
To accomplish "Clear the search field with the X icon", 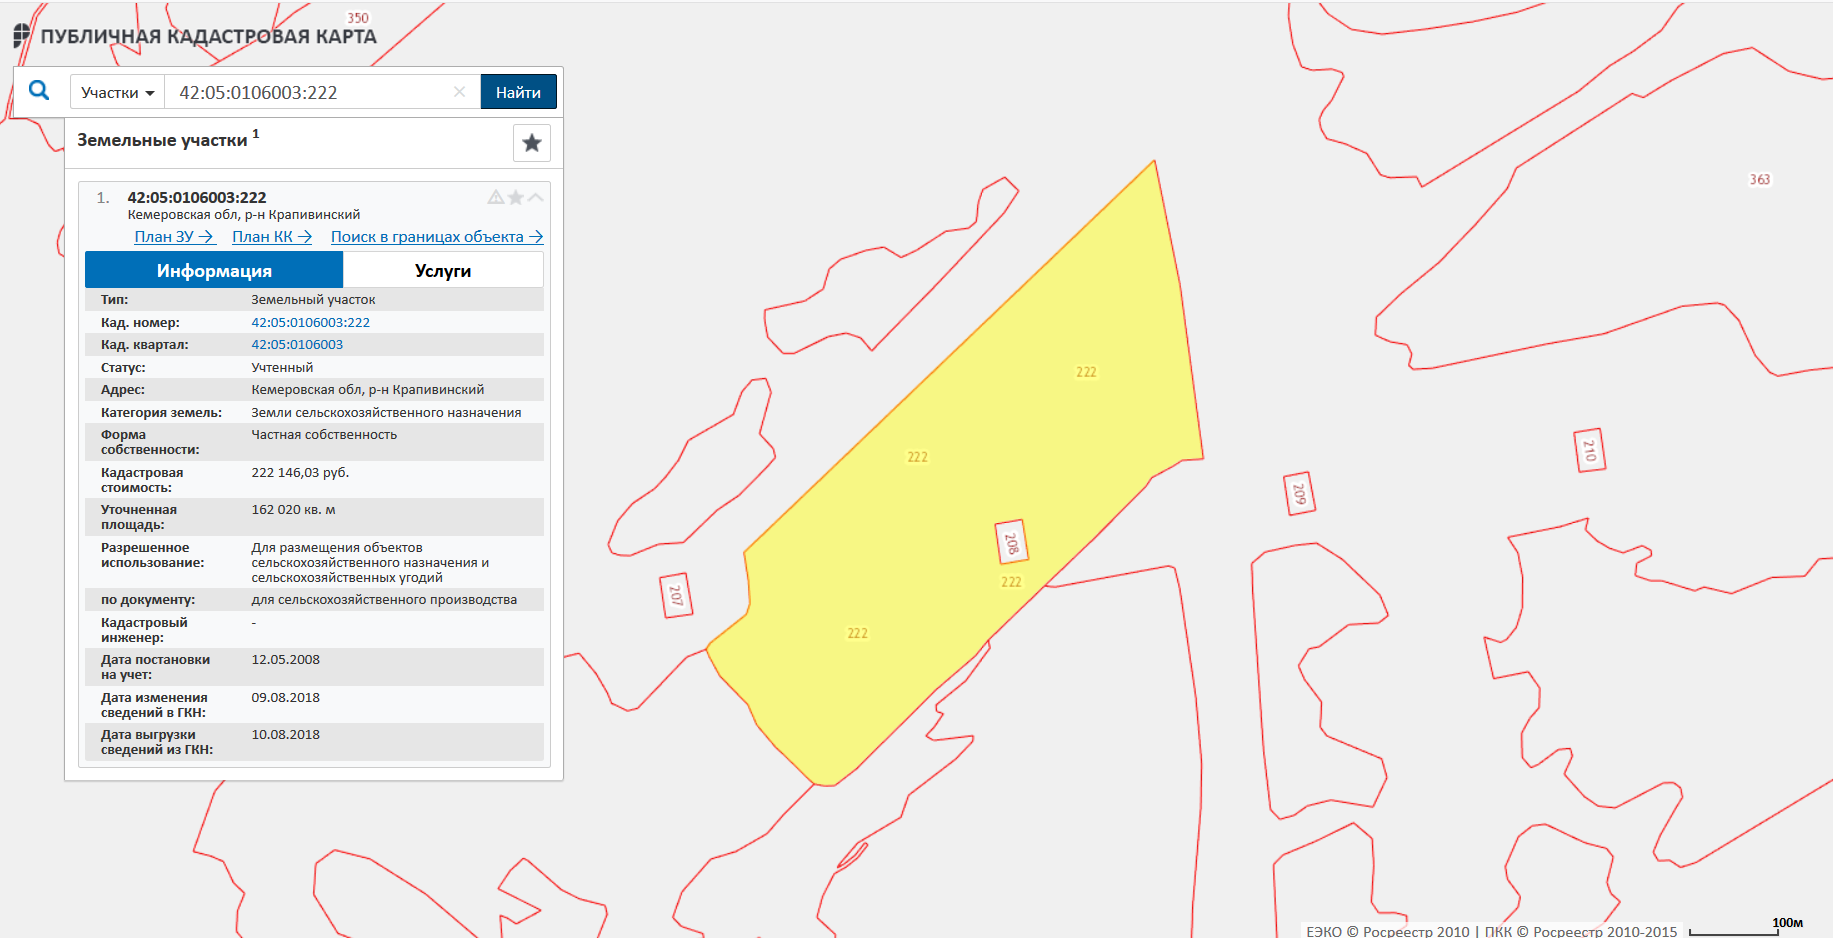I will 459,92.
